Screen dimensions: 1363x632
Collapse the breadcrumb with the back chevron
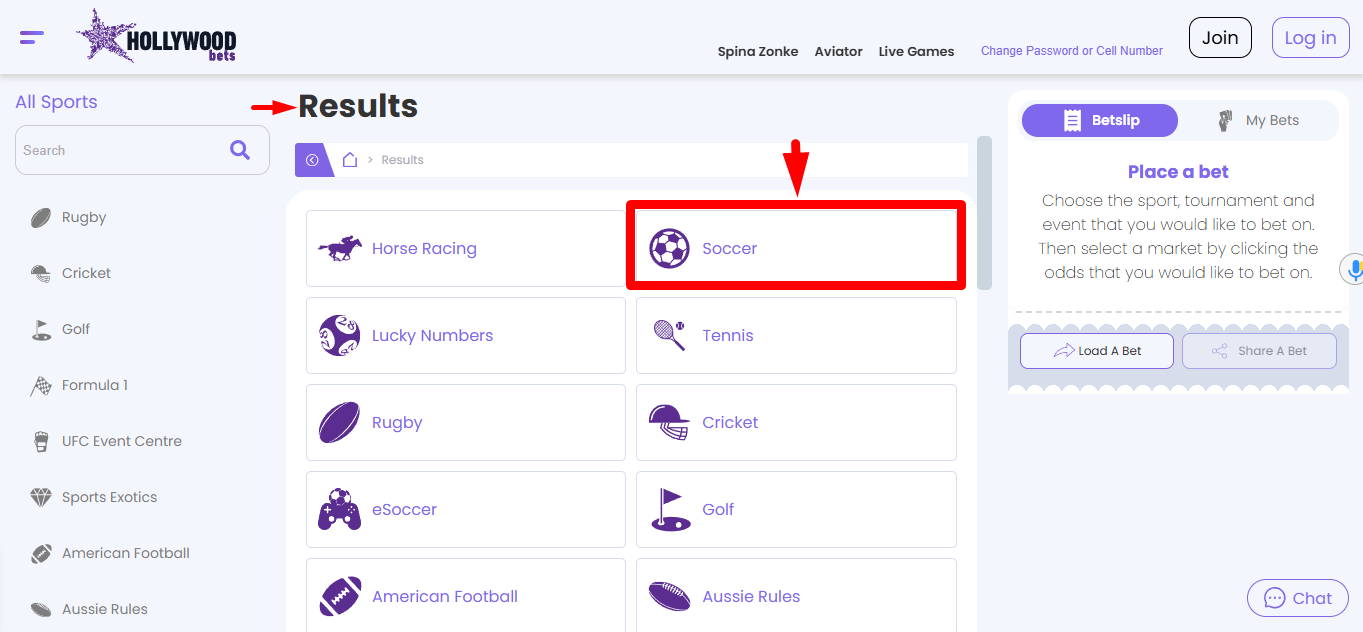(313, 159)
